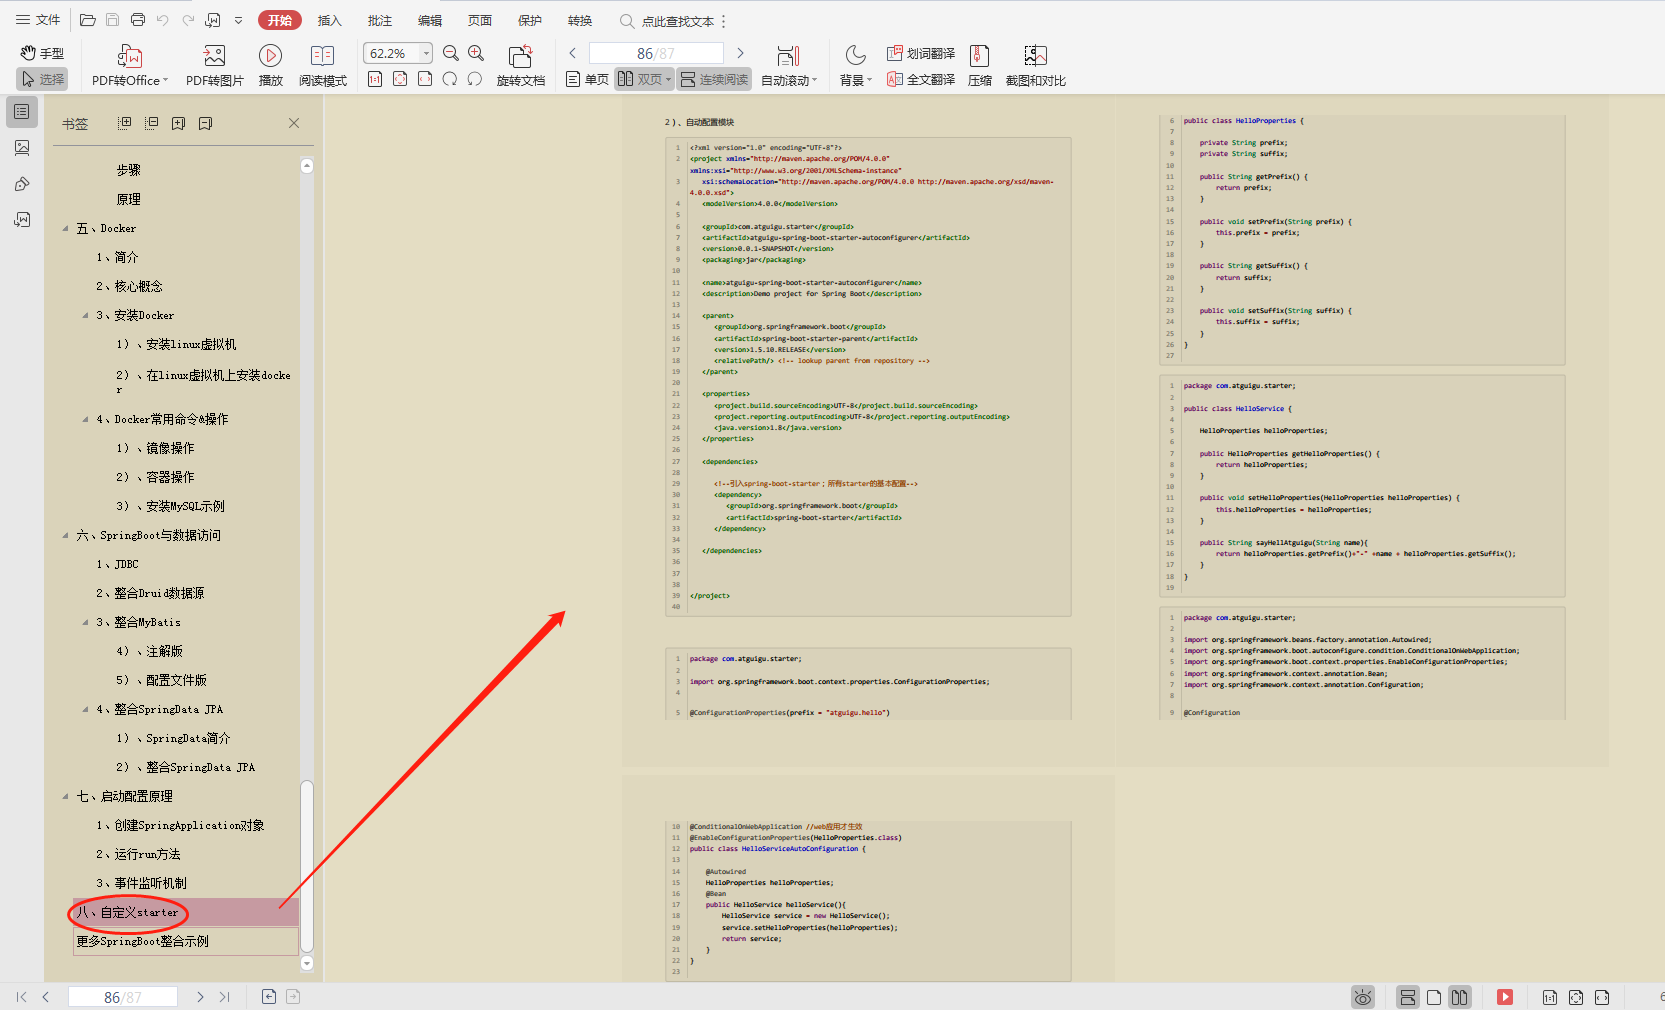Open the 划词翻译 word translation tool

coord(920,53)
